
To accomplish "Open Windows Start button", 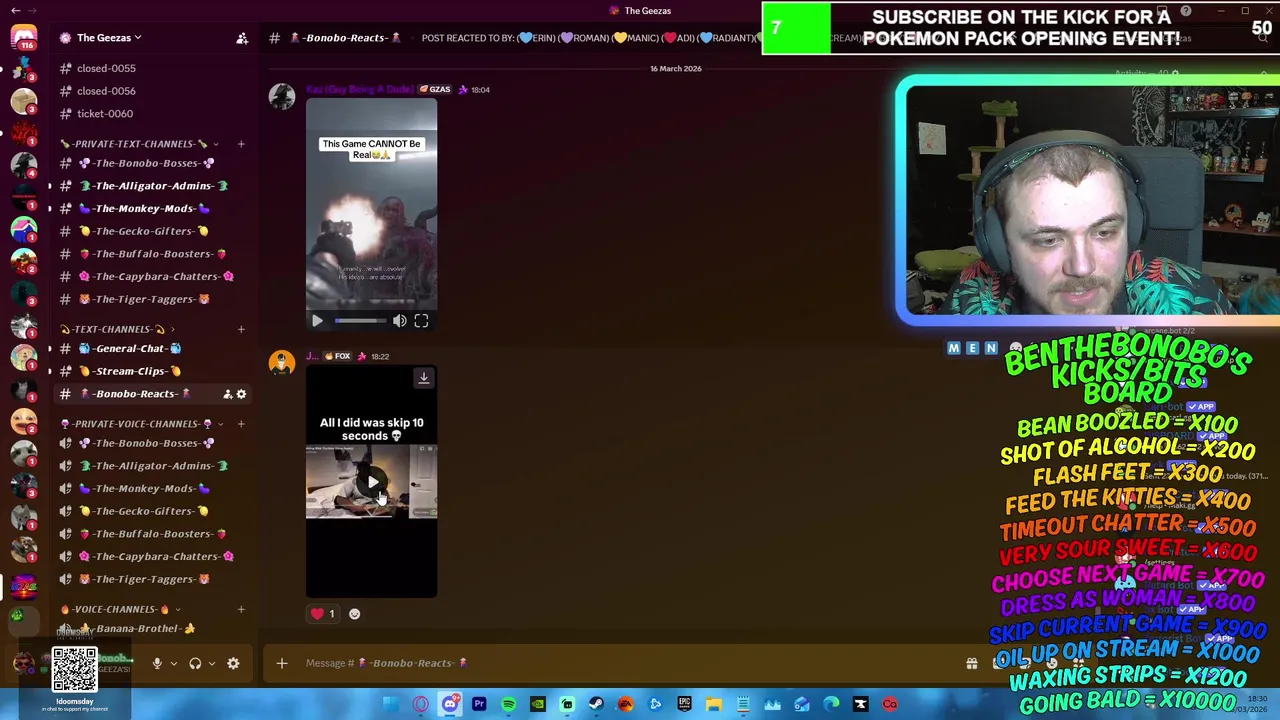I will (392, 704).
